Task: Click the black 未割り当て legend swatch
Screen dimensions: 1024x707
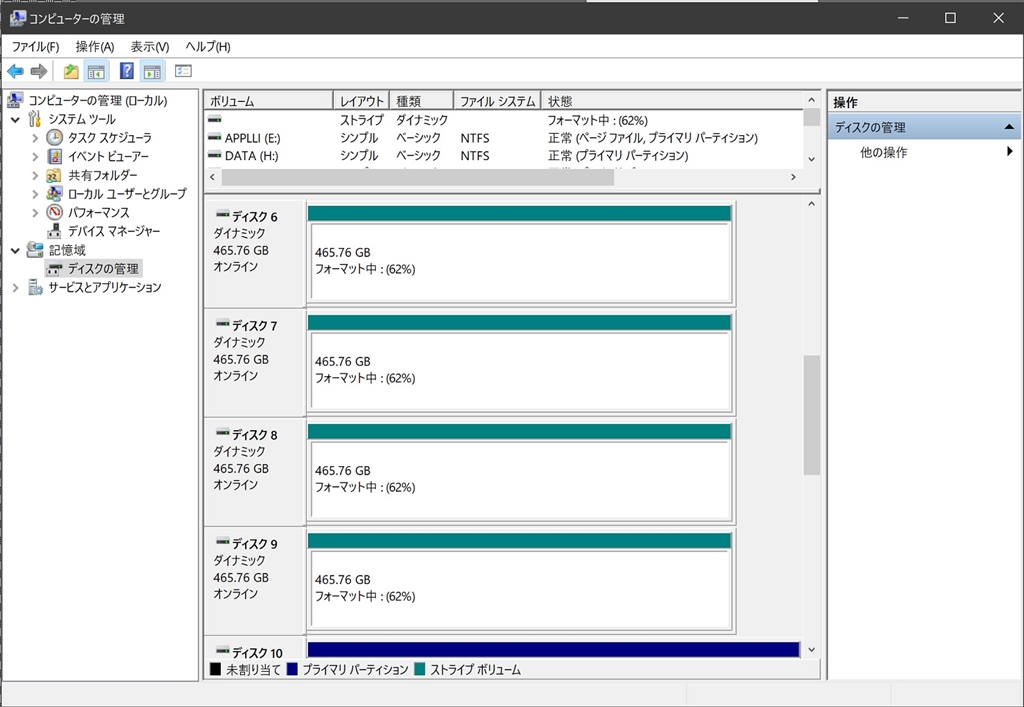Action: coord(216,669)
